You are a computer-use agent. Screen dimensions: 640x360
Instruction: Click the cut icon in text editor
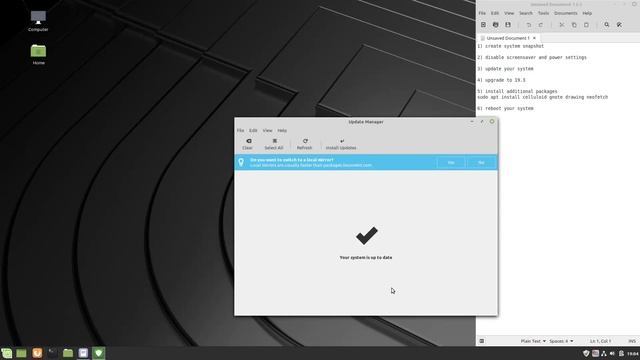pos(562,25)
